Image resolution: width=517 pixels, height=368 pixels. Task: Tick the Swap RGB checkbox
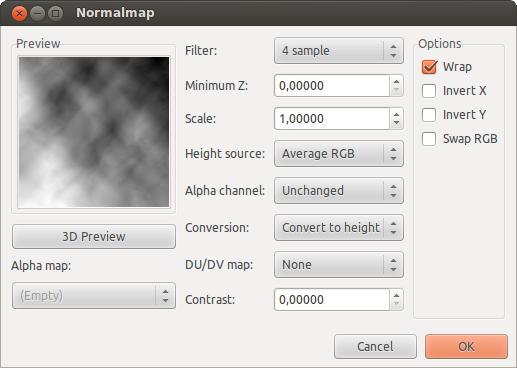point(429,139)
